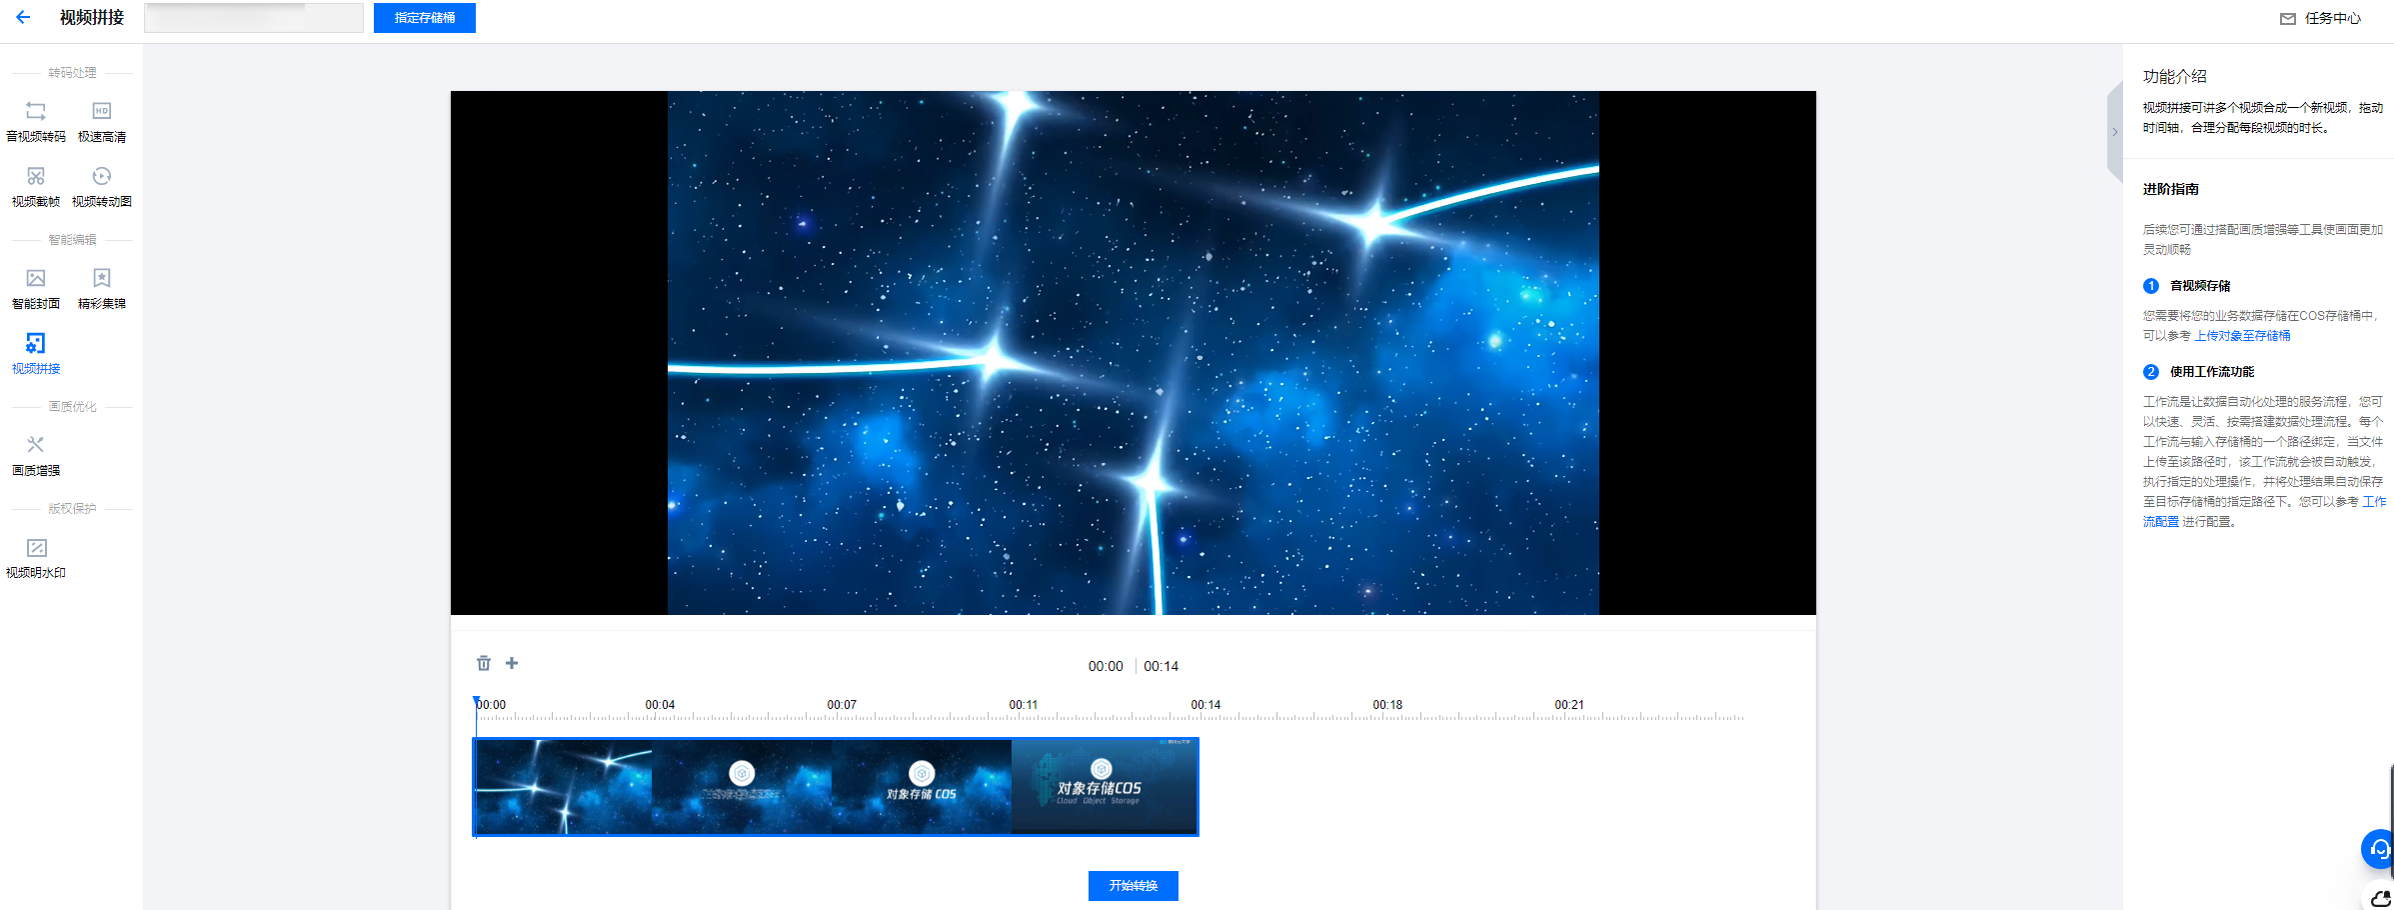The height and width of the screenshot is (910, 2394).
Task: Click the 00:14 mark on the timeline ruler
Action: pos(1205,705)
